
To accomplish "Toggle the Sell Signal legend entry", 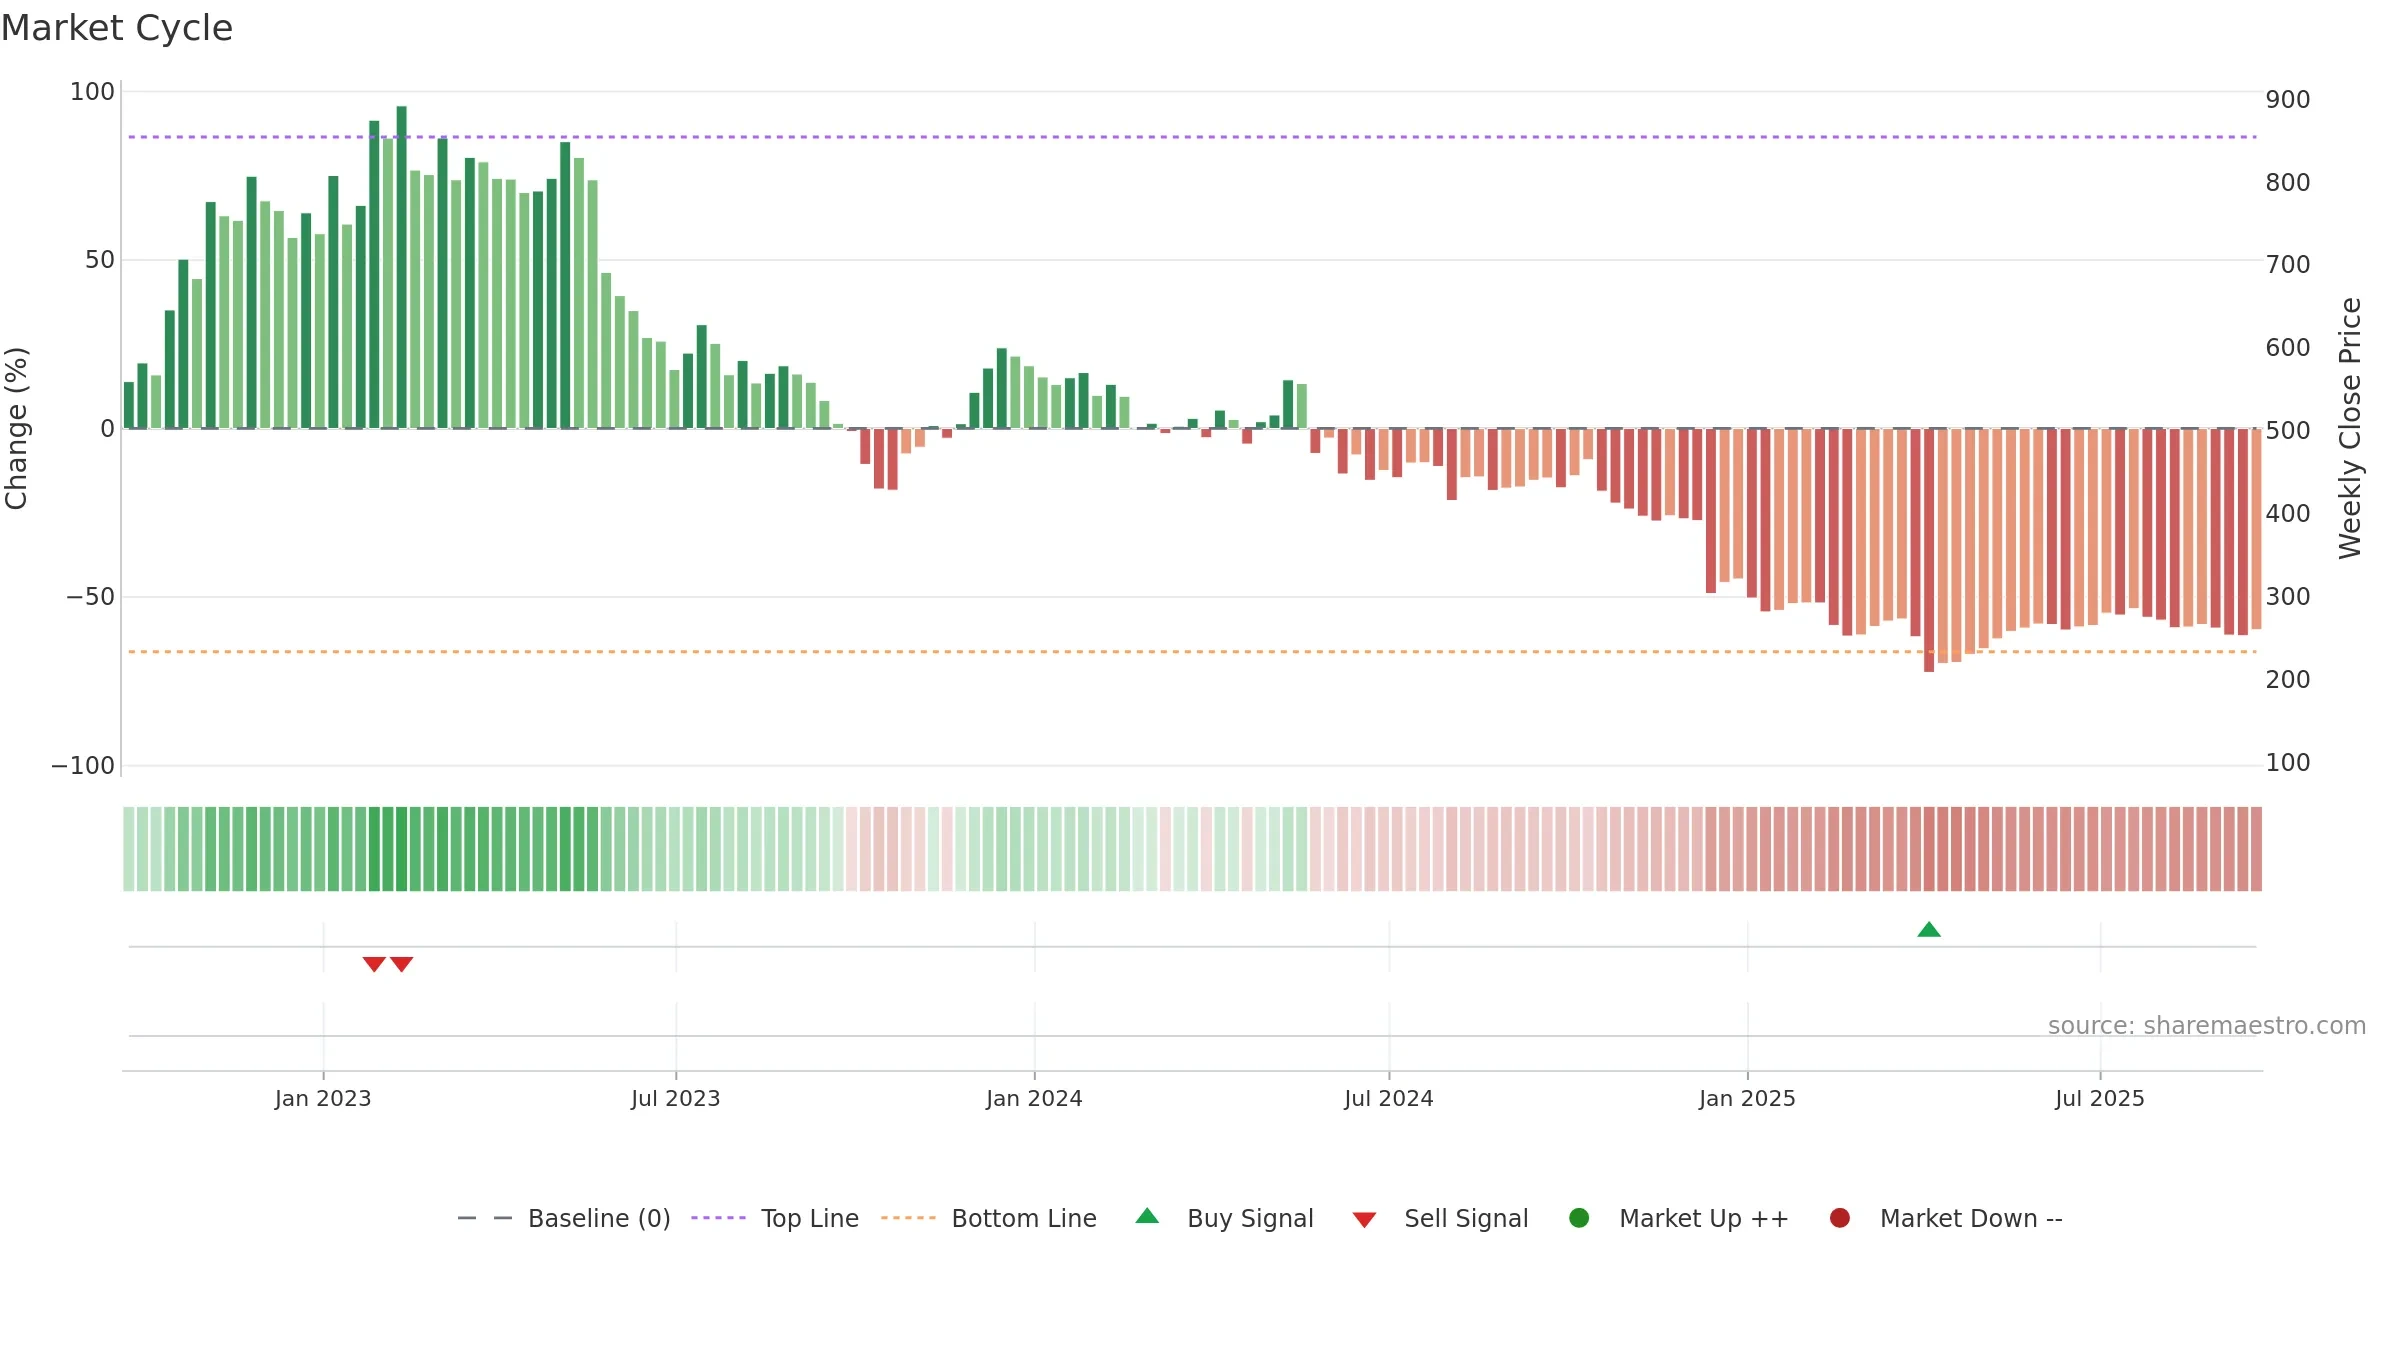I will tap(1440, 1218).
